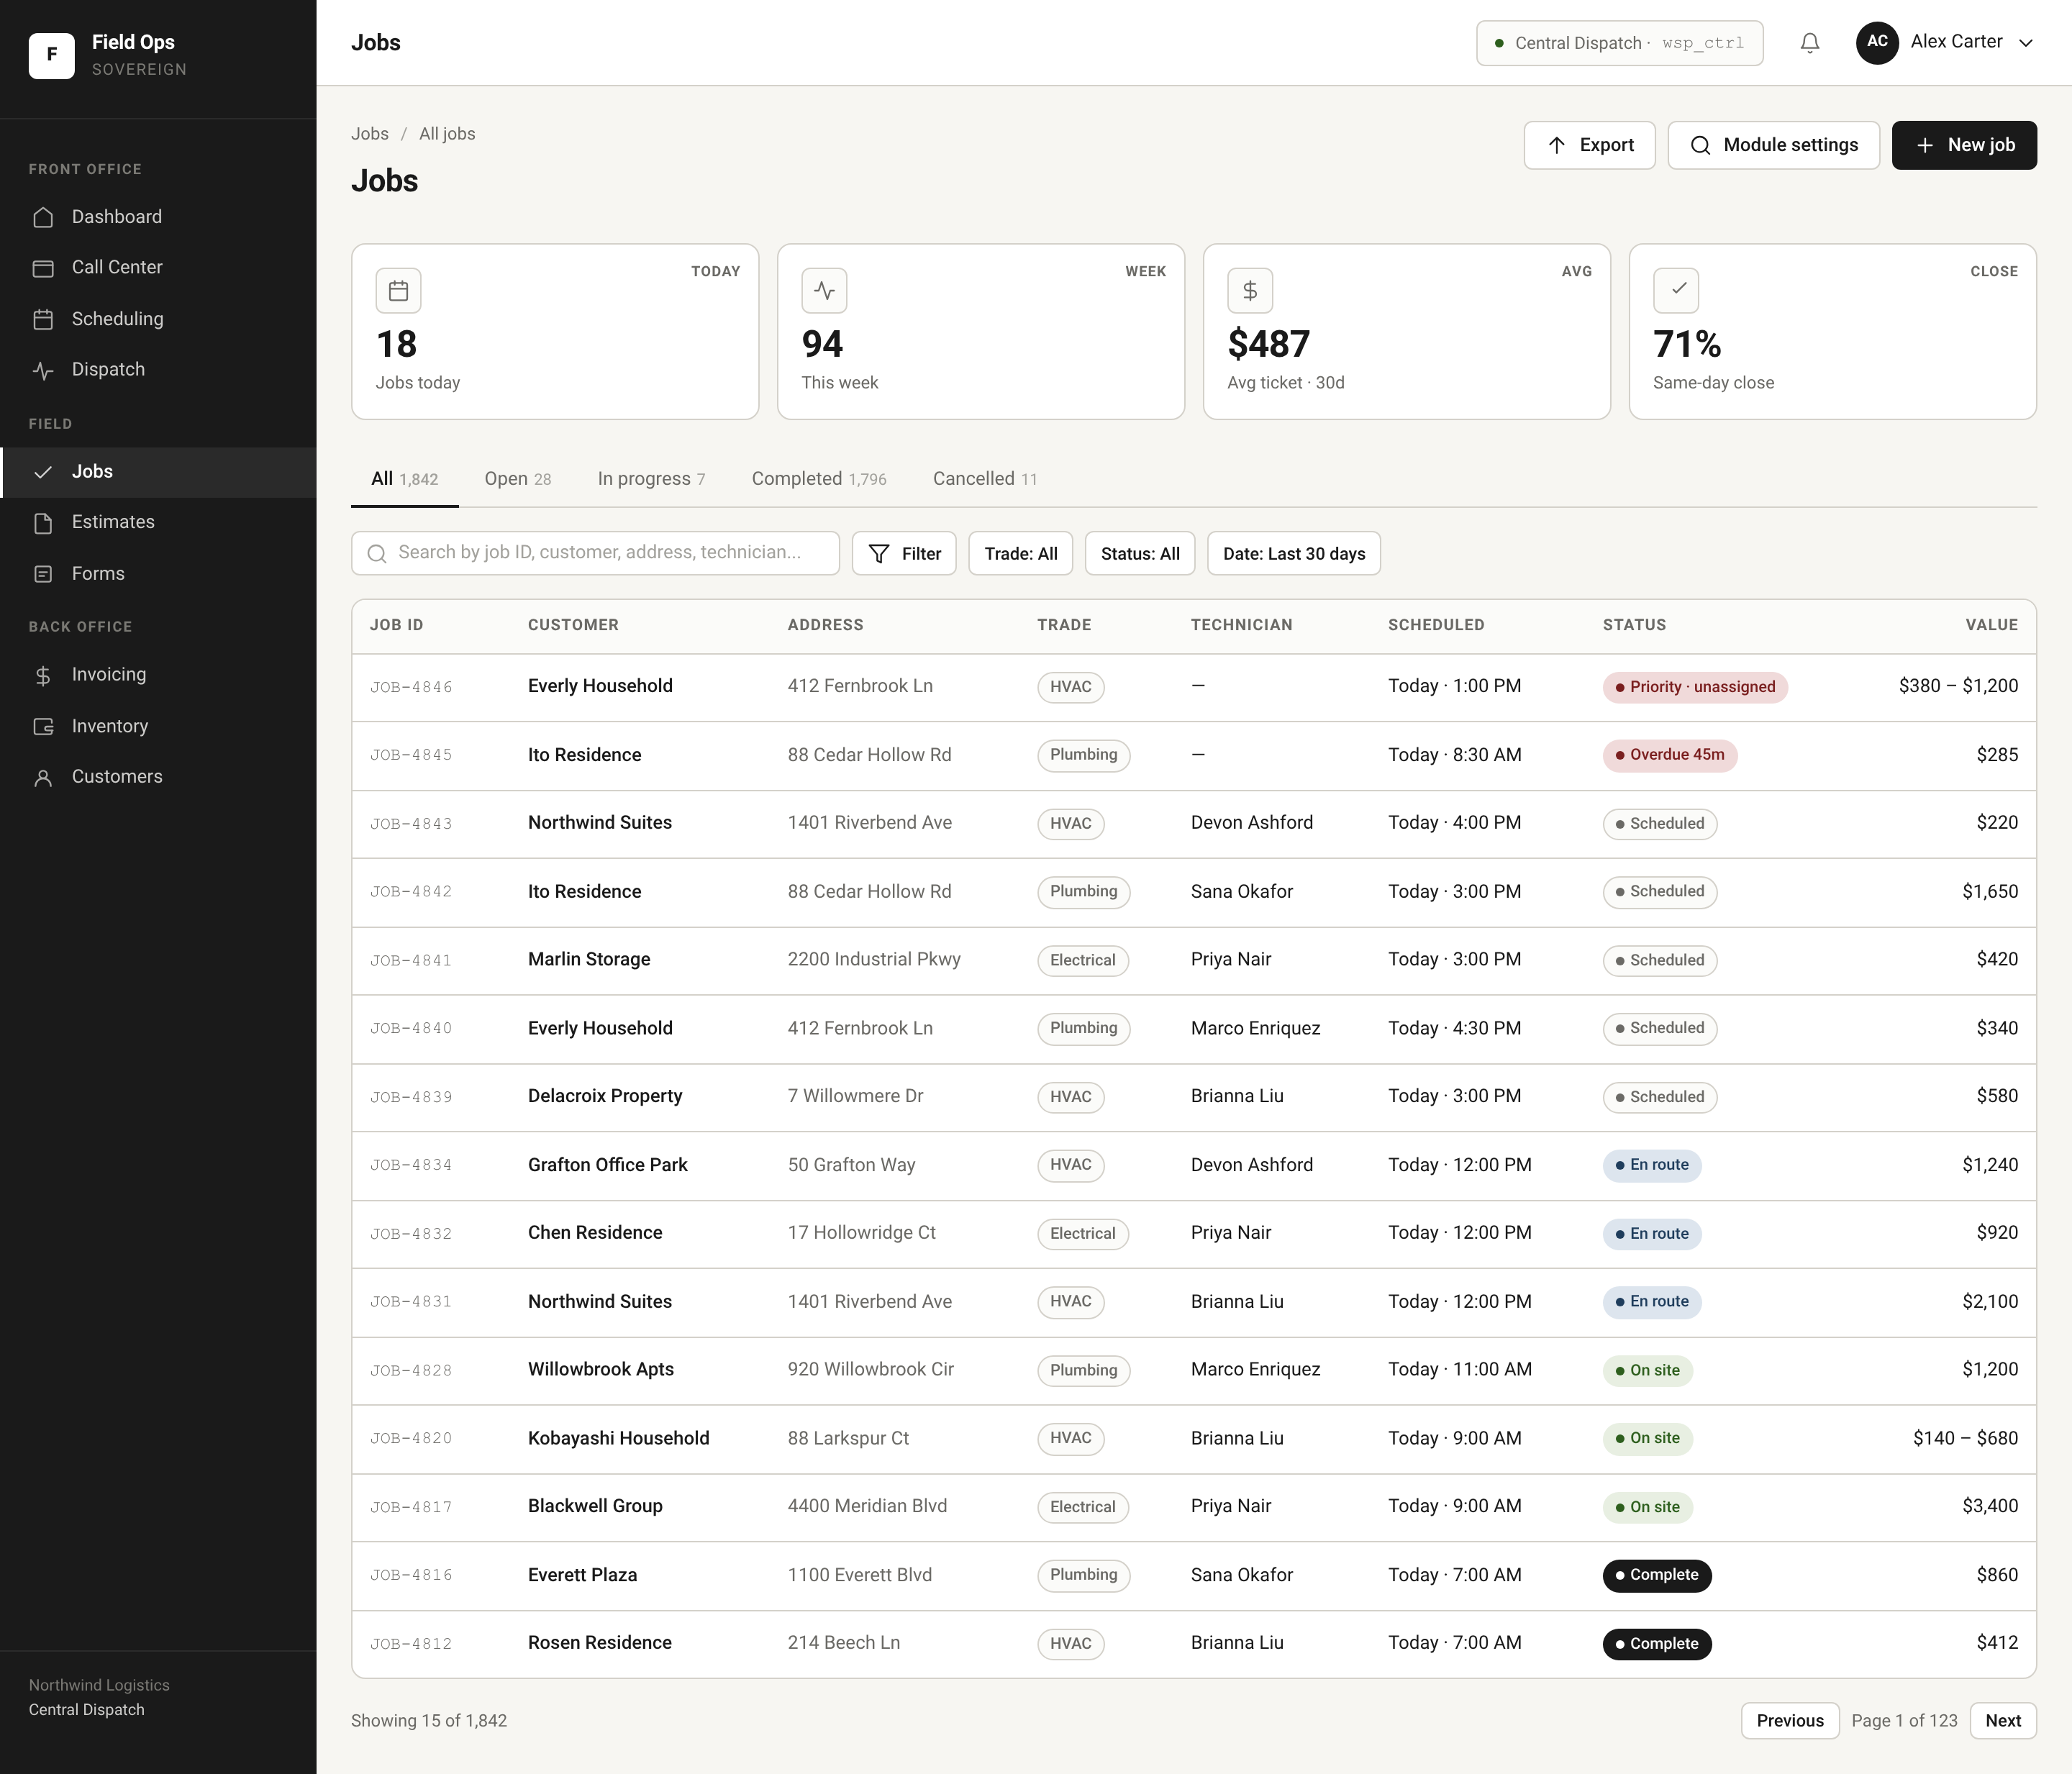Click the calendar icon on Jobs today card
Image resolution: width=2072 pixels, height=1774 pixels.
tap(398, 291)
